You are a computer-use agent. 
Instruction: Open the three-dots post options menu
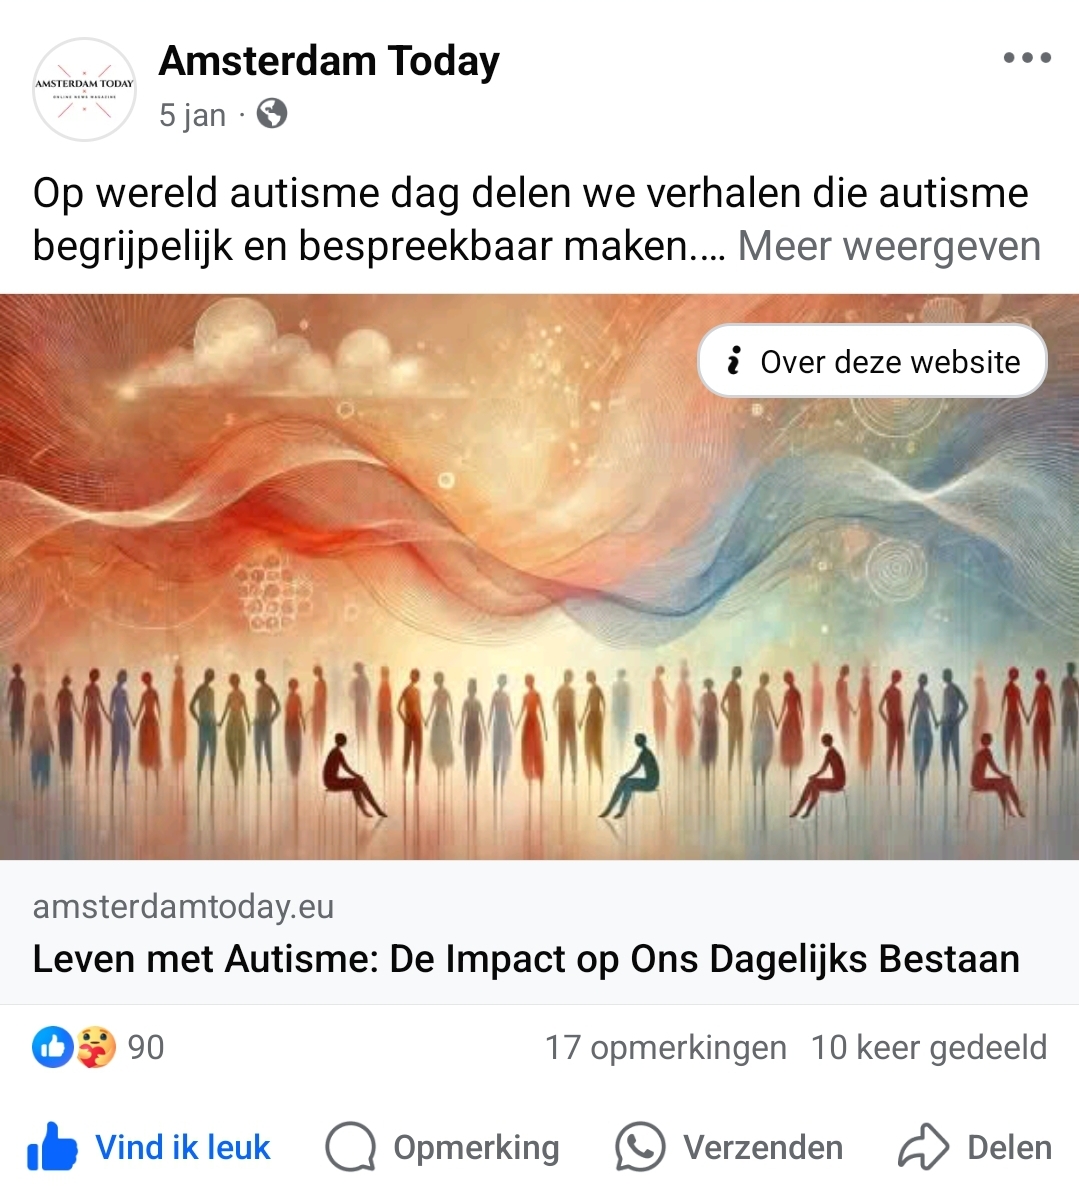[x=1027, y=58]
